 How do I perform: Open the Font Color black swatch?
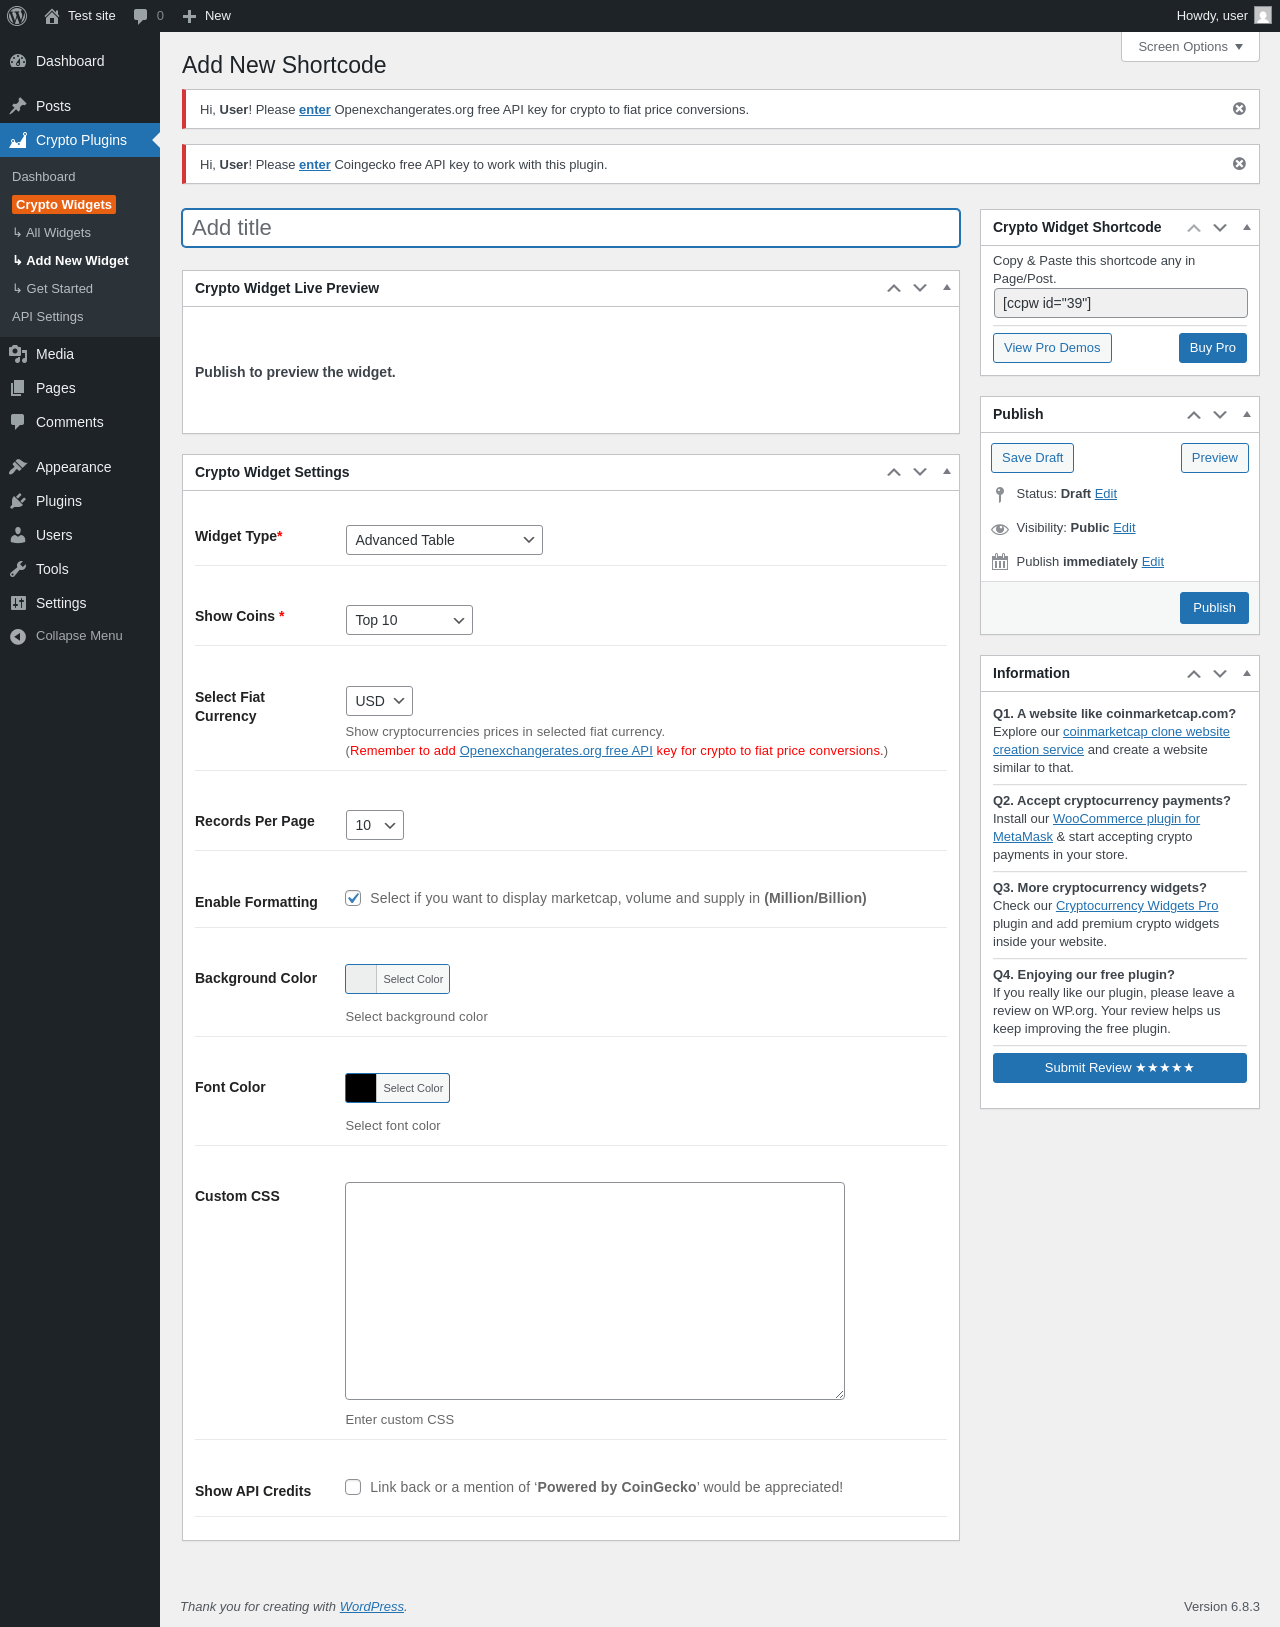(361, 1088)
